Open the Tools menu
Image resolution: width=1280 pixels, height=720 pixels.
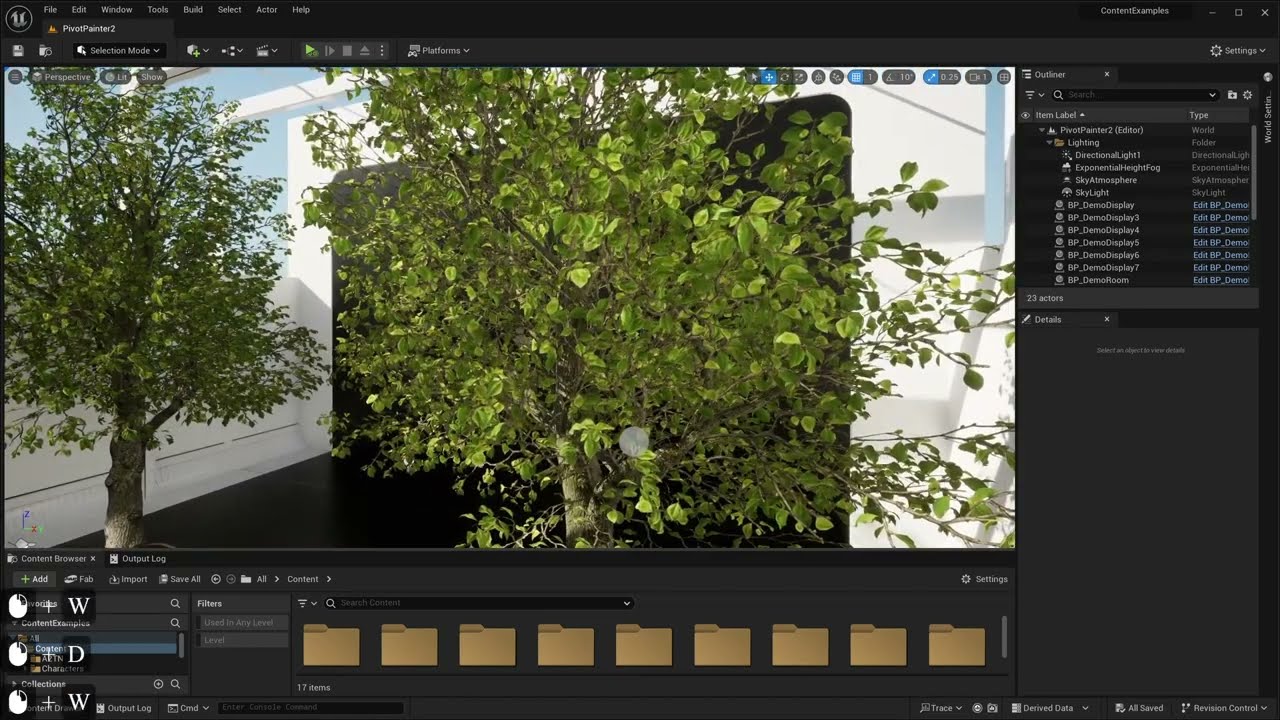[158, 9]
